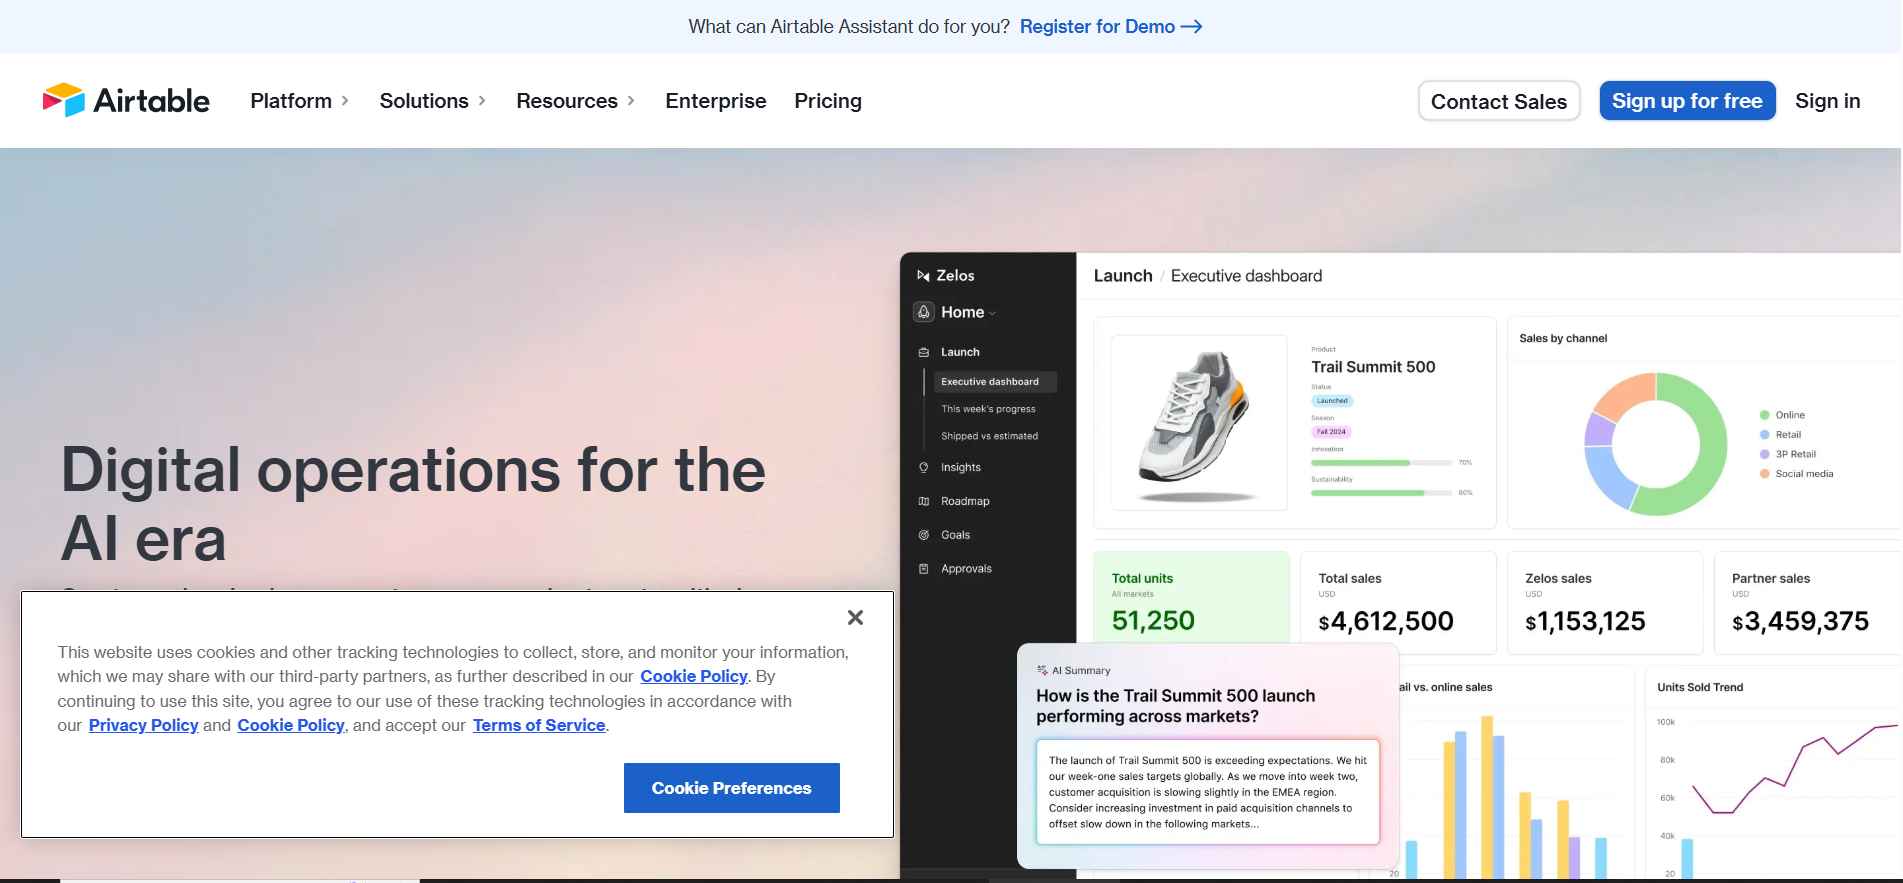Select Executive dashboard in sidebar
1903x883 pixels.
(995, 382)
